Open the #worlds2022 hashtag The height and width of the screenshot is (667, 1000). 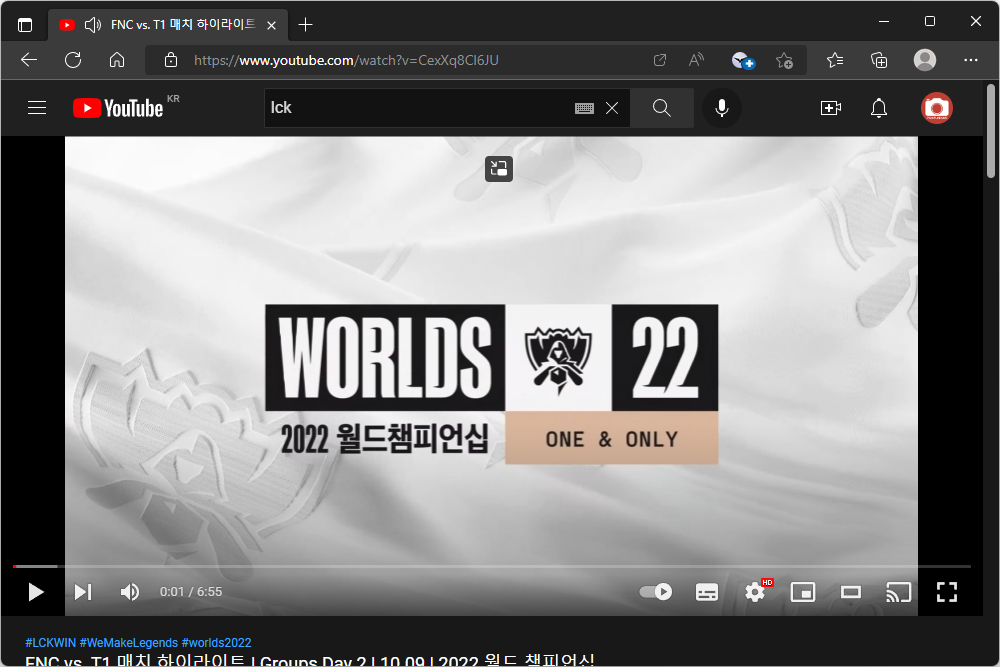(x=216, y=643)
